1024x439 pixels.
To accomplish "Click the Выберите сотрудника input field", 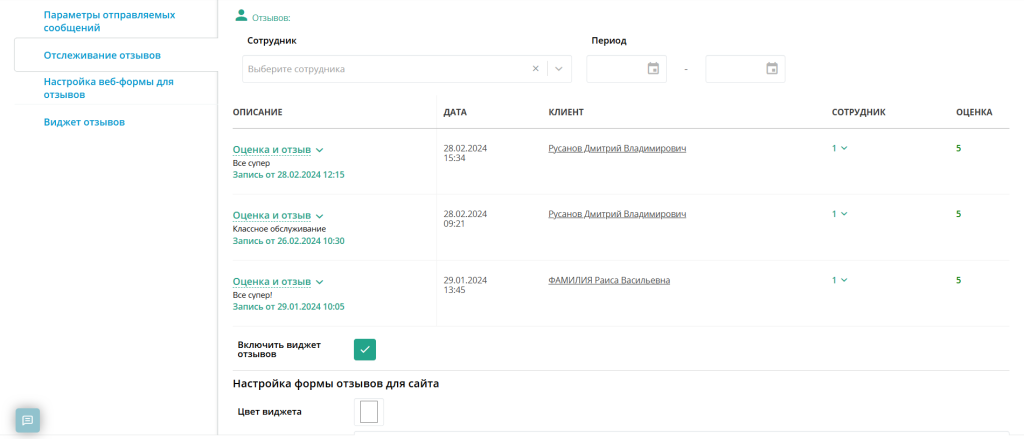I will click(x=385, y=69).
